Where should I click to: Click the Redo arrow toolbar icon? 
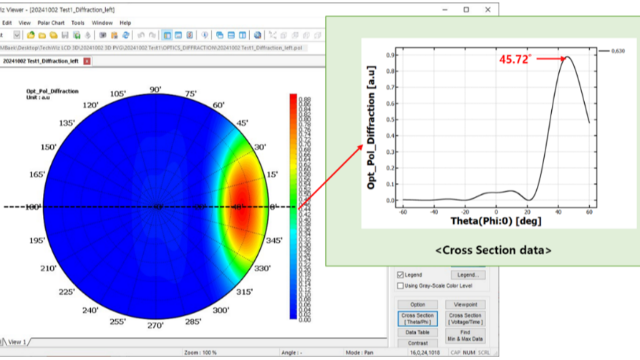(x=152, y=35)
